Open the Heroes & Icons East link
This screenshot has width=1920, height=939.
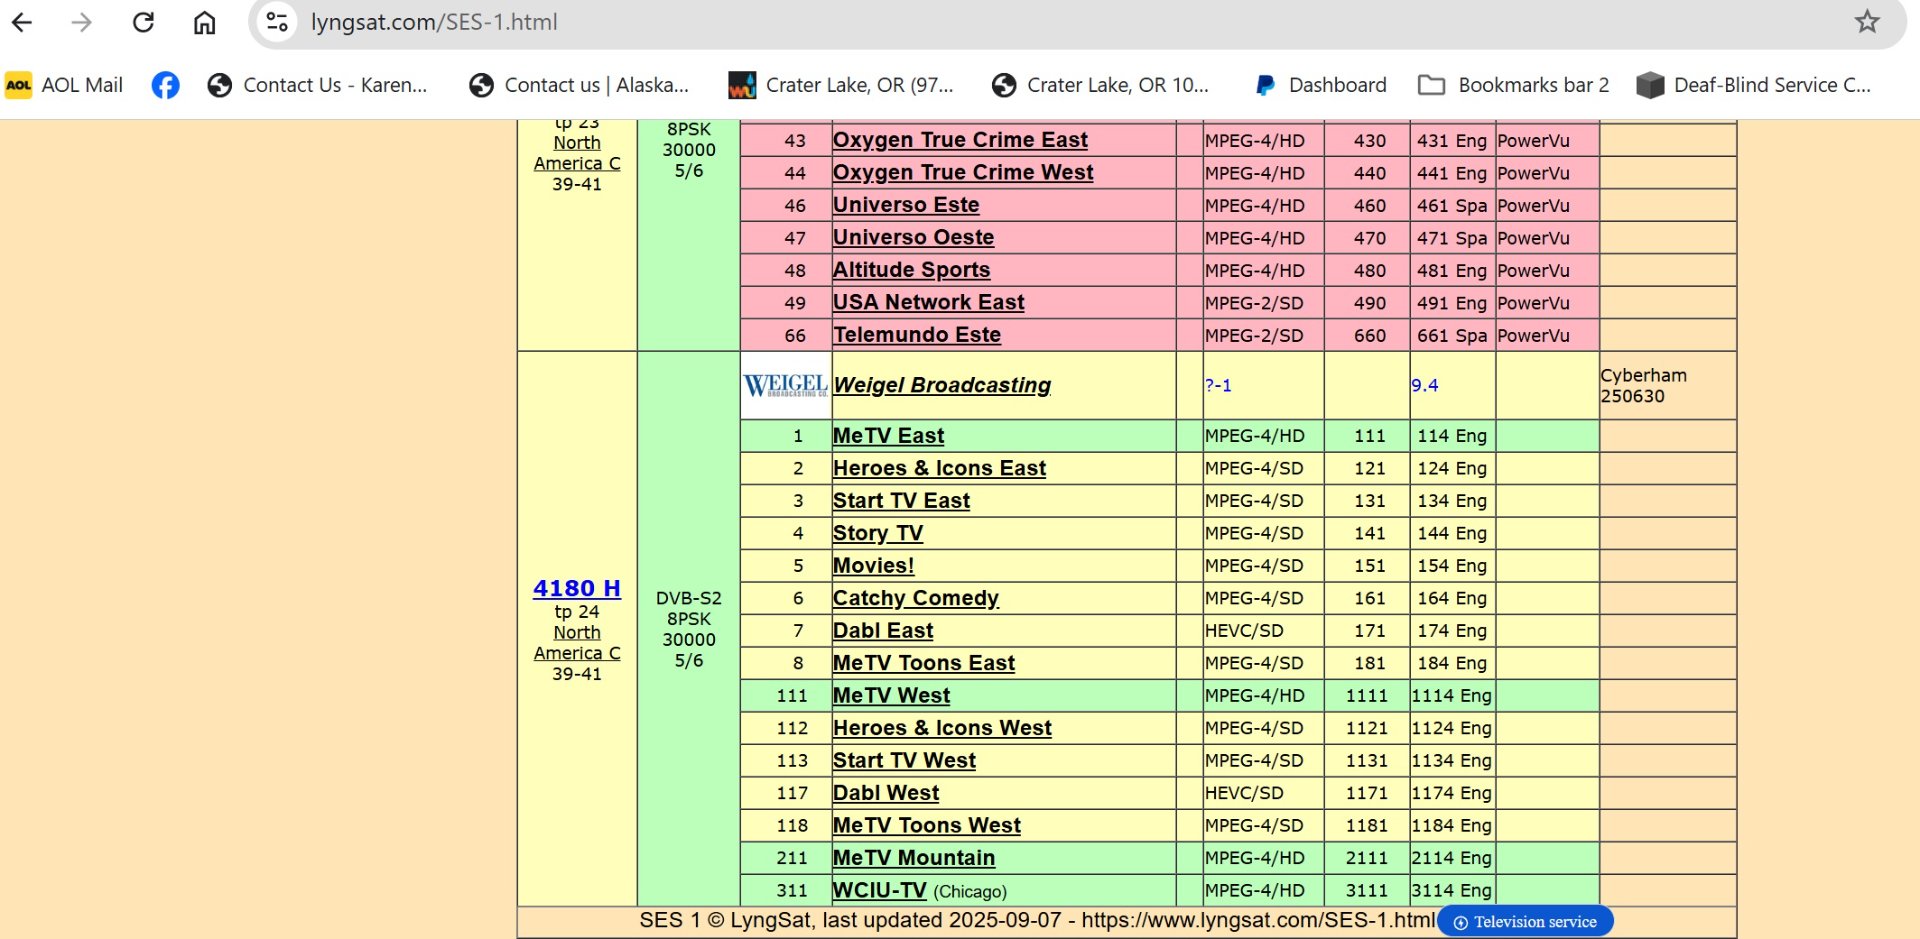pyautogui.click(x=939, y=468)
